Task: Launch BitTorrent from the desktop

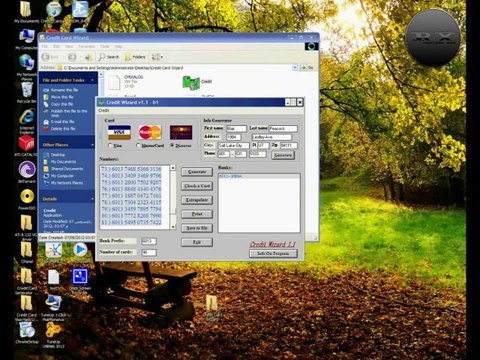Action: coord(27,172)
